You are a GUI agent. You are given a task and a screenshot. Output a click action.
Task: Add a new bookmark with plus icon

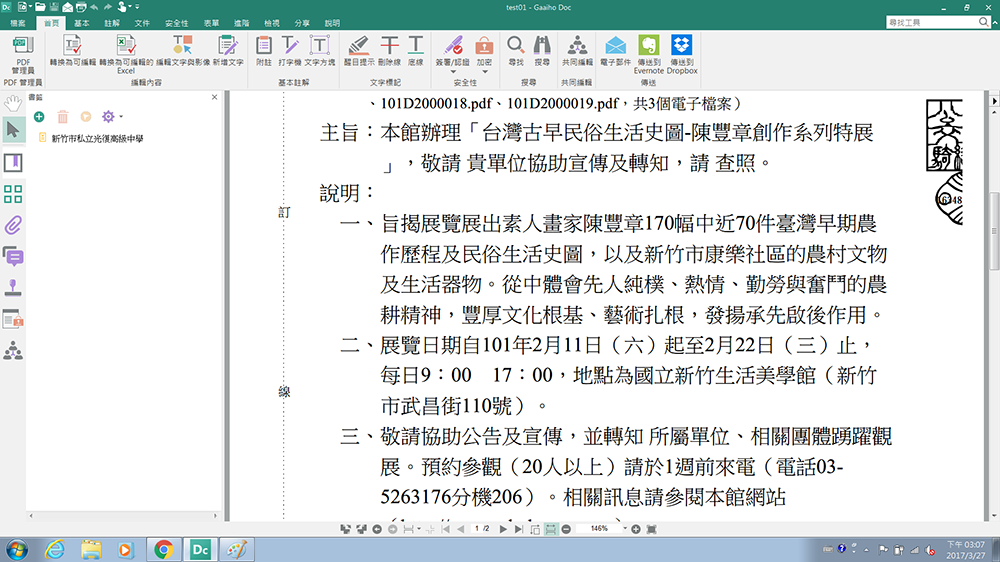(39, 117)
